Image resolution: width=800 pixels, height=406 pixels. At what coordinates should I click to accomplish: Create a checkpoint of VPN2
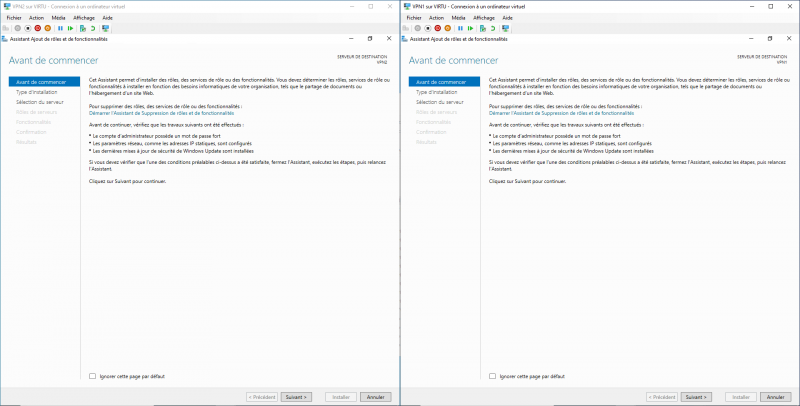pos(83,28)
